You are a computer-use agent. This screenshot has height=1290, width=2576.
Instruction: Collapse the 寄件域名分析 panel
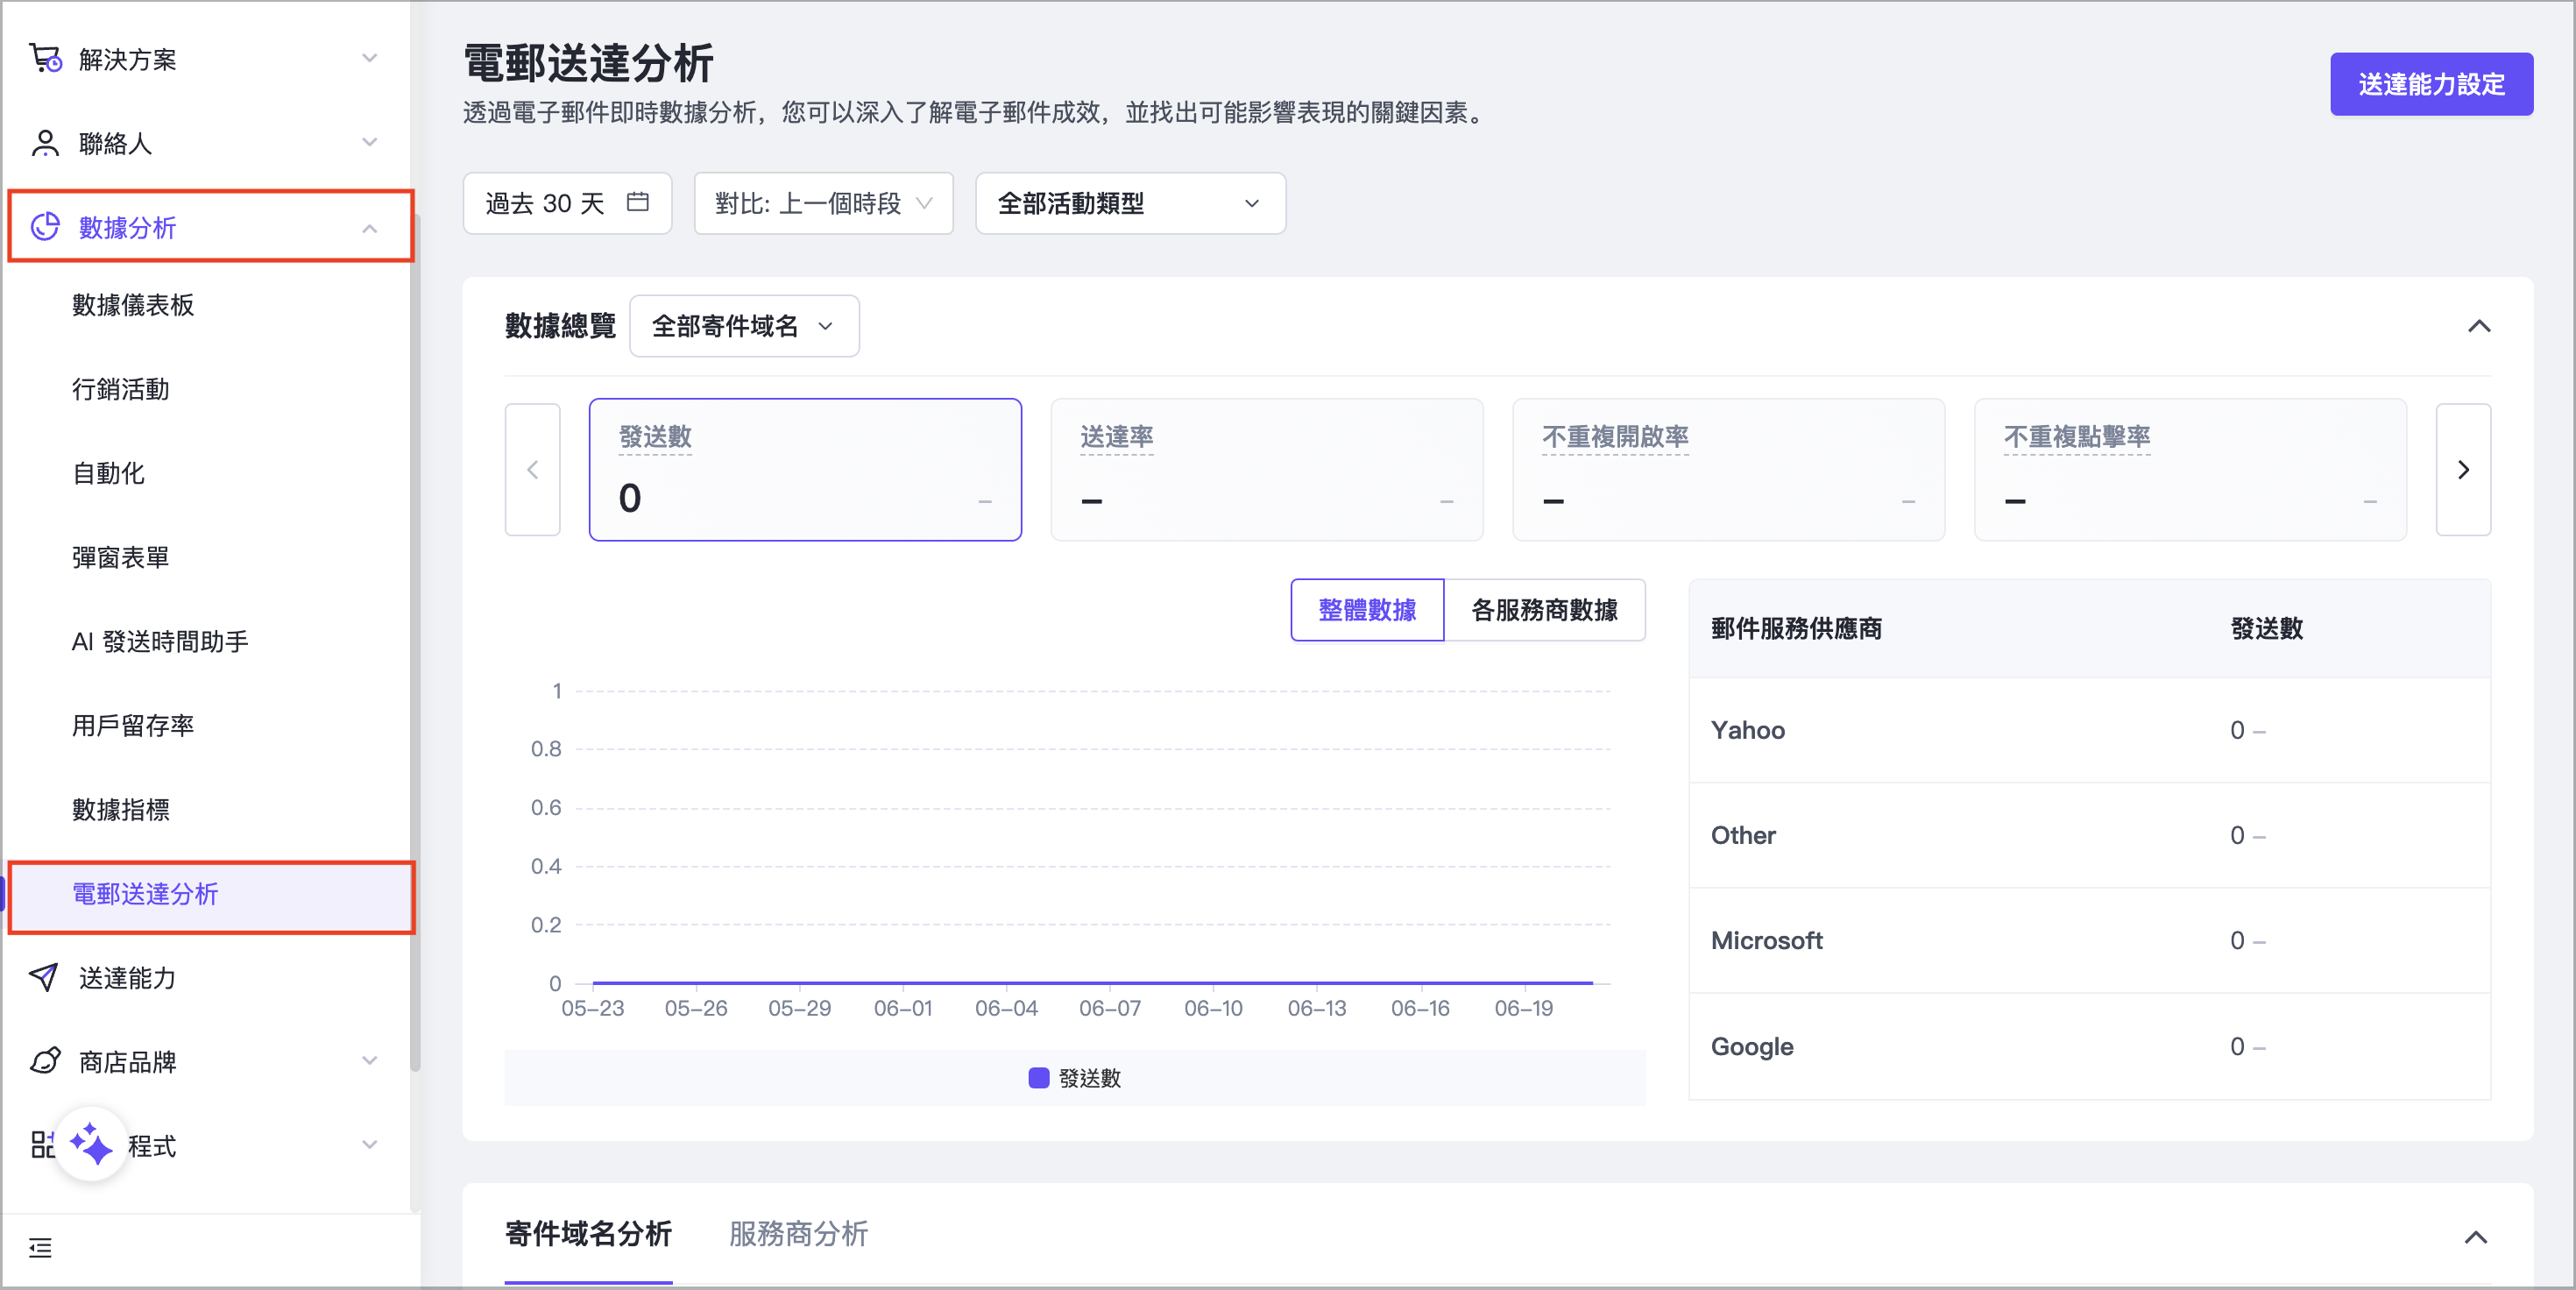click(x=2476, y=1237)
